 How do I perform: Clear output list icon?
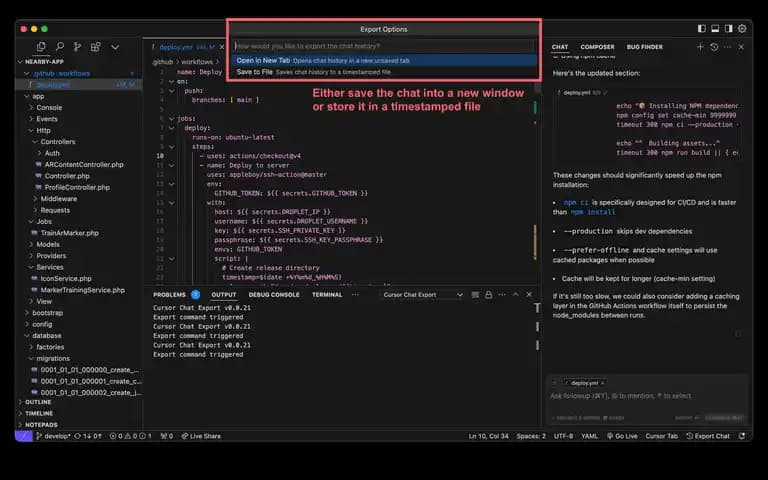475,295
